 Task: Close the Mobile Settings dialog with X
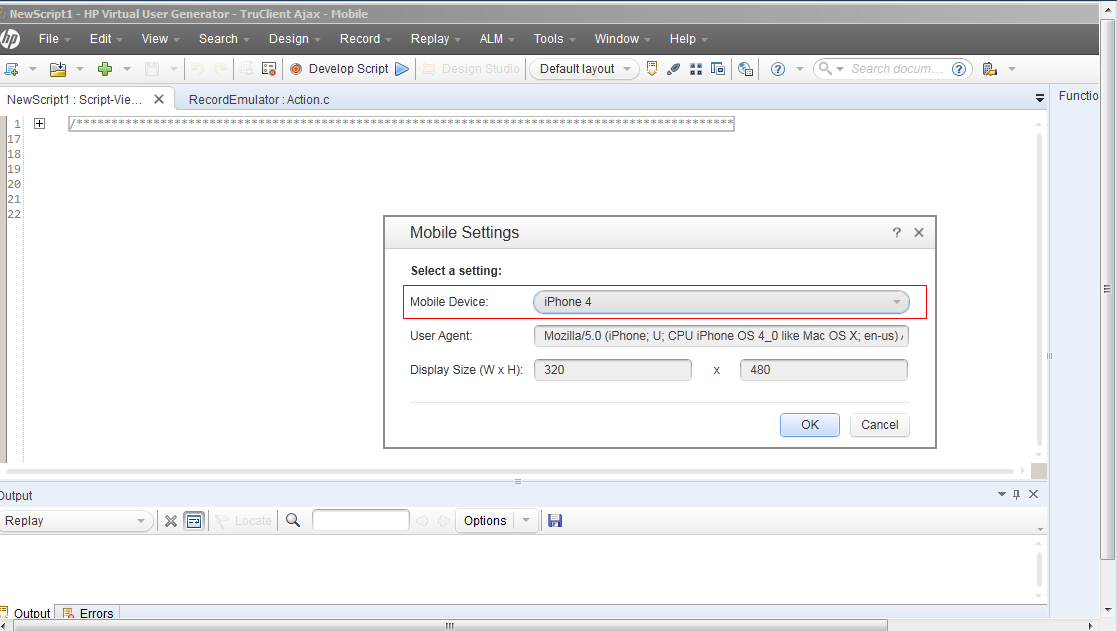point(919,232)
